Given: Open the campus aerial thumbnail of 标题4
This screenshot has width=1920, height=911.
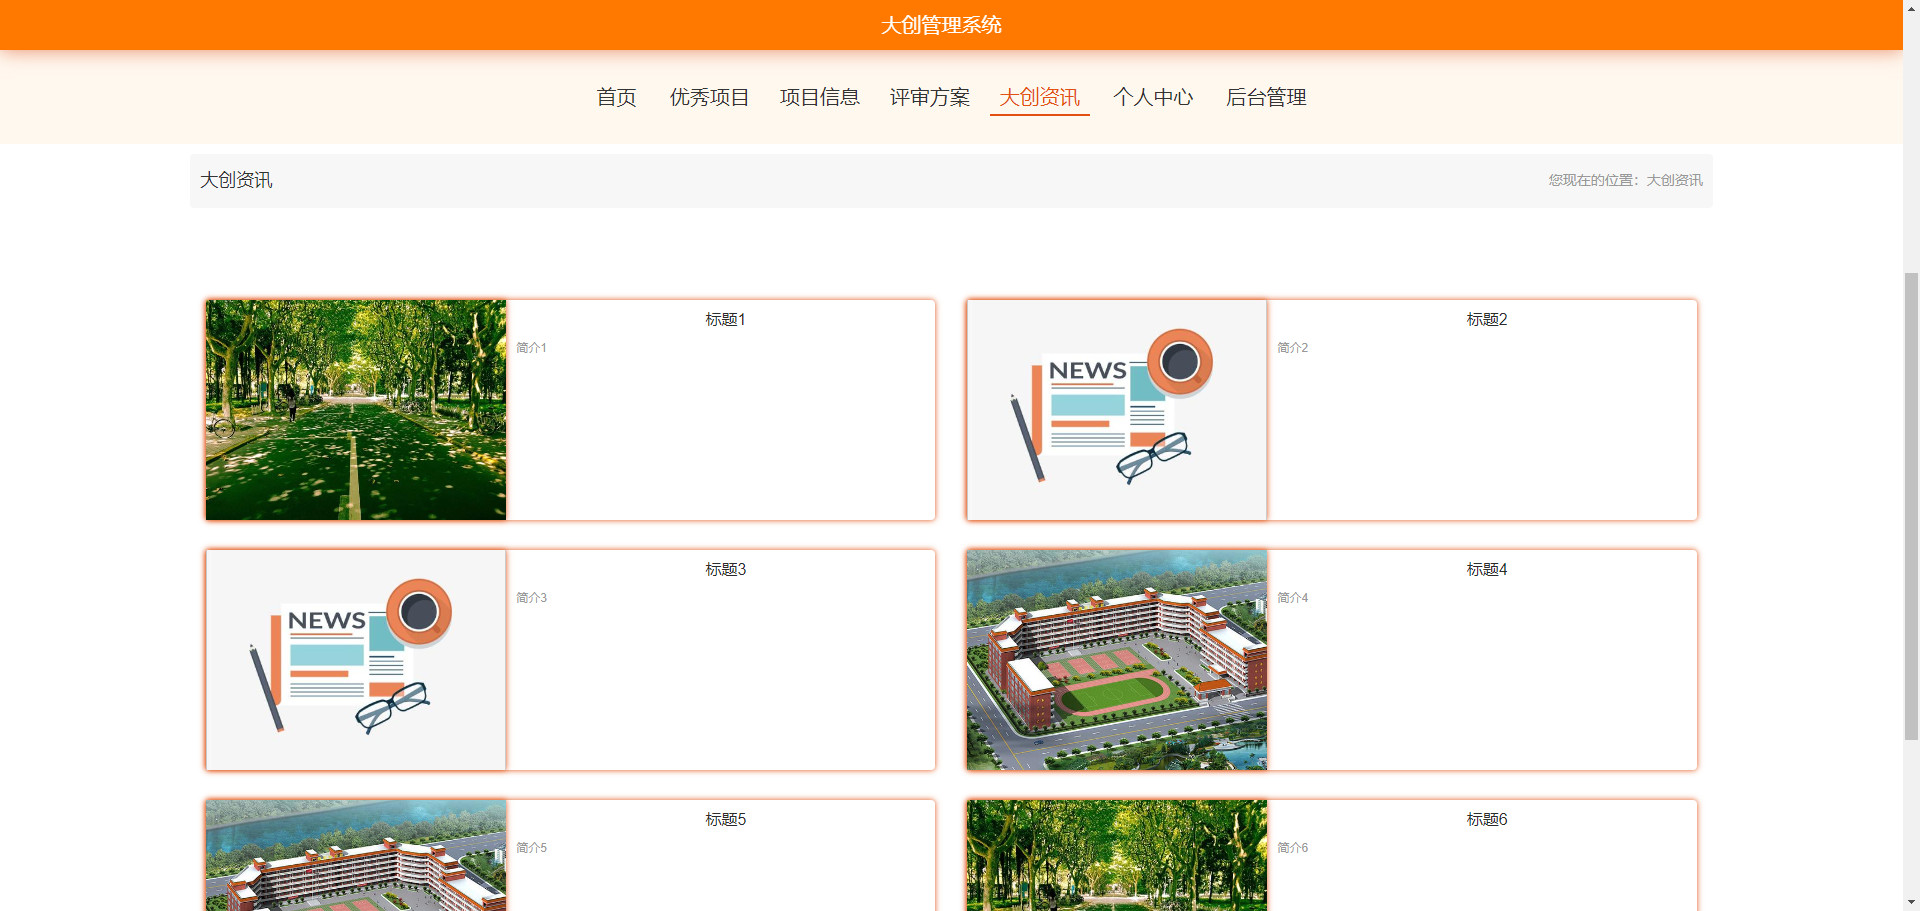Looking at the screenshot, I should point(1117,660).
